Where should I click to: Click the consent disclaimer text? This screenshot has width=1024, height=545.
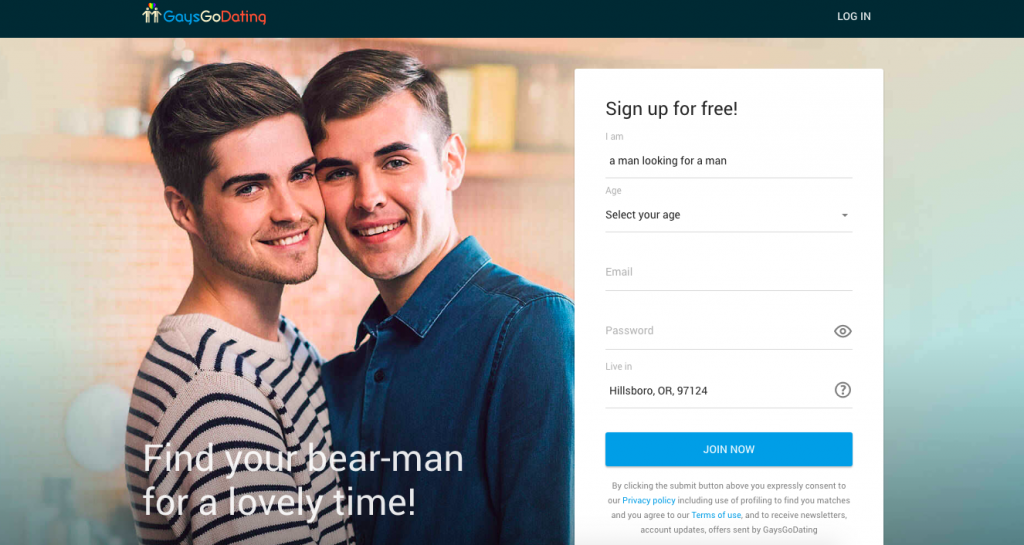(x=728, y=508)
